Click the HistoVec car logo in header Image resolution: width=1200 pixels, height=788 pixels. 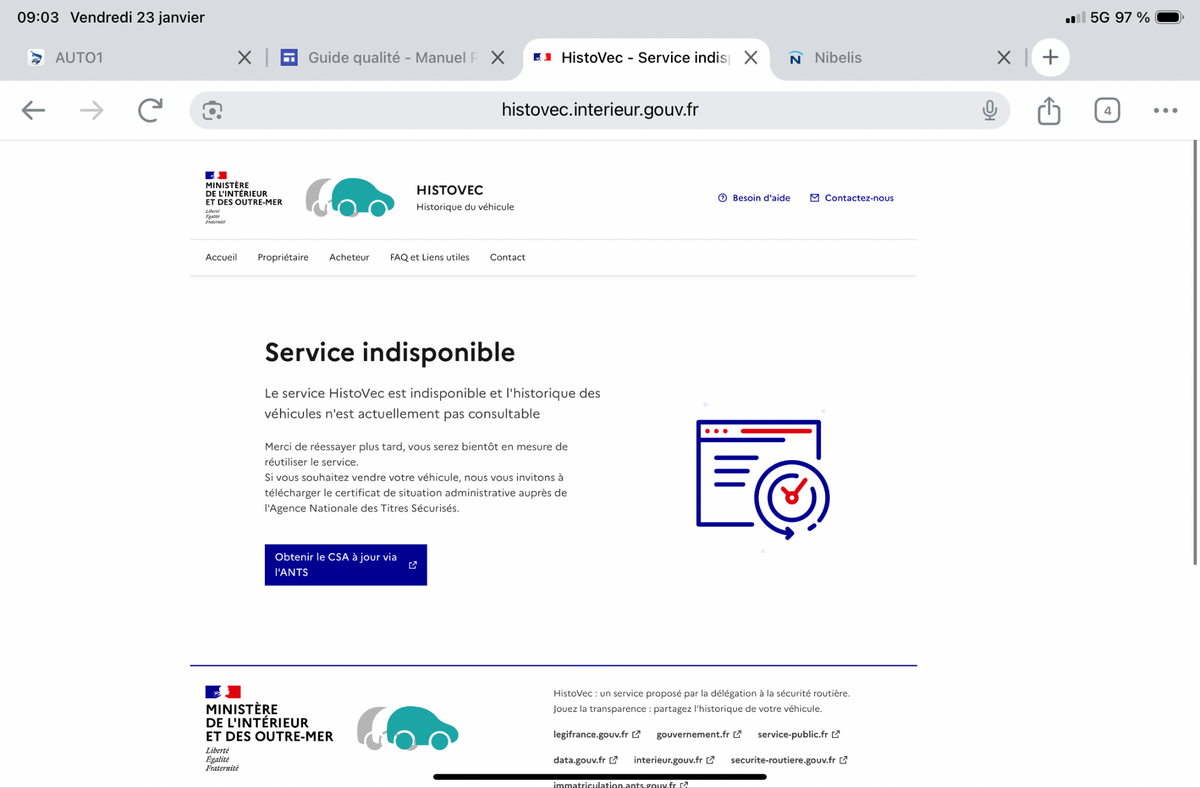point(348,198)
